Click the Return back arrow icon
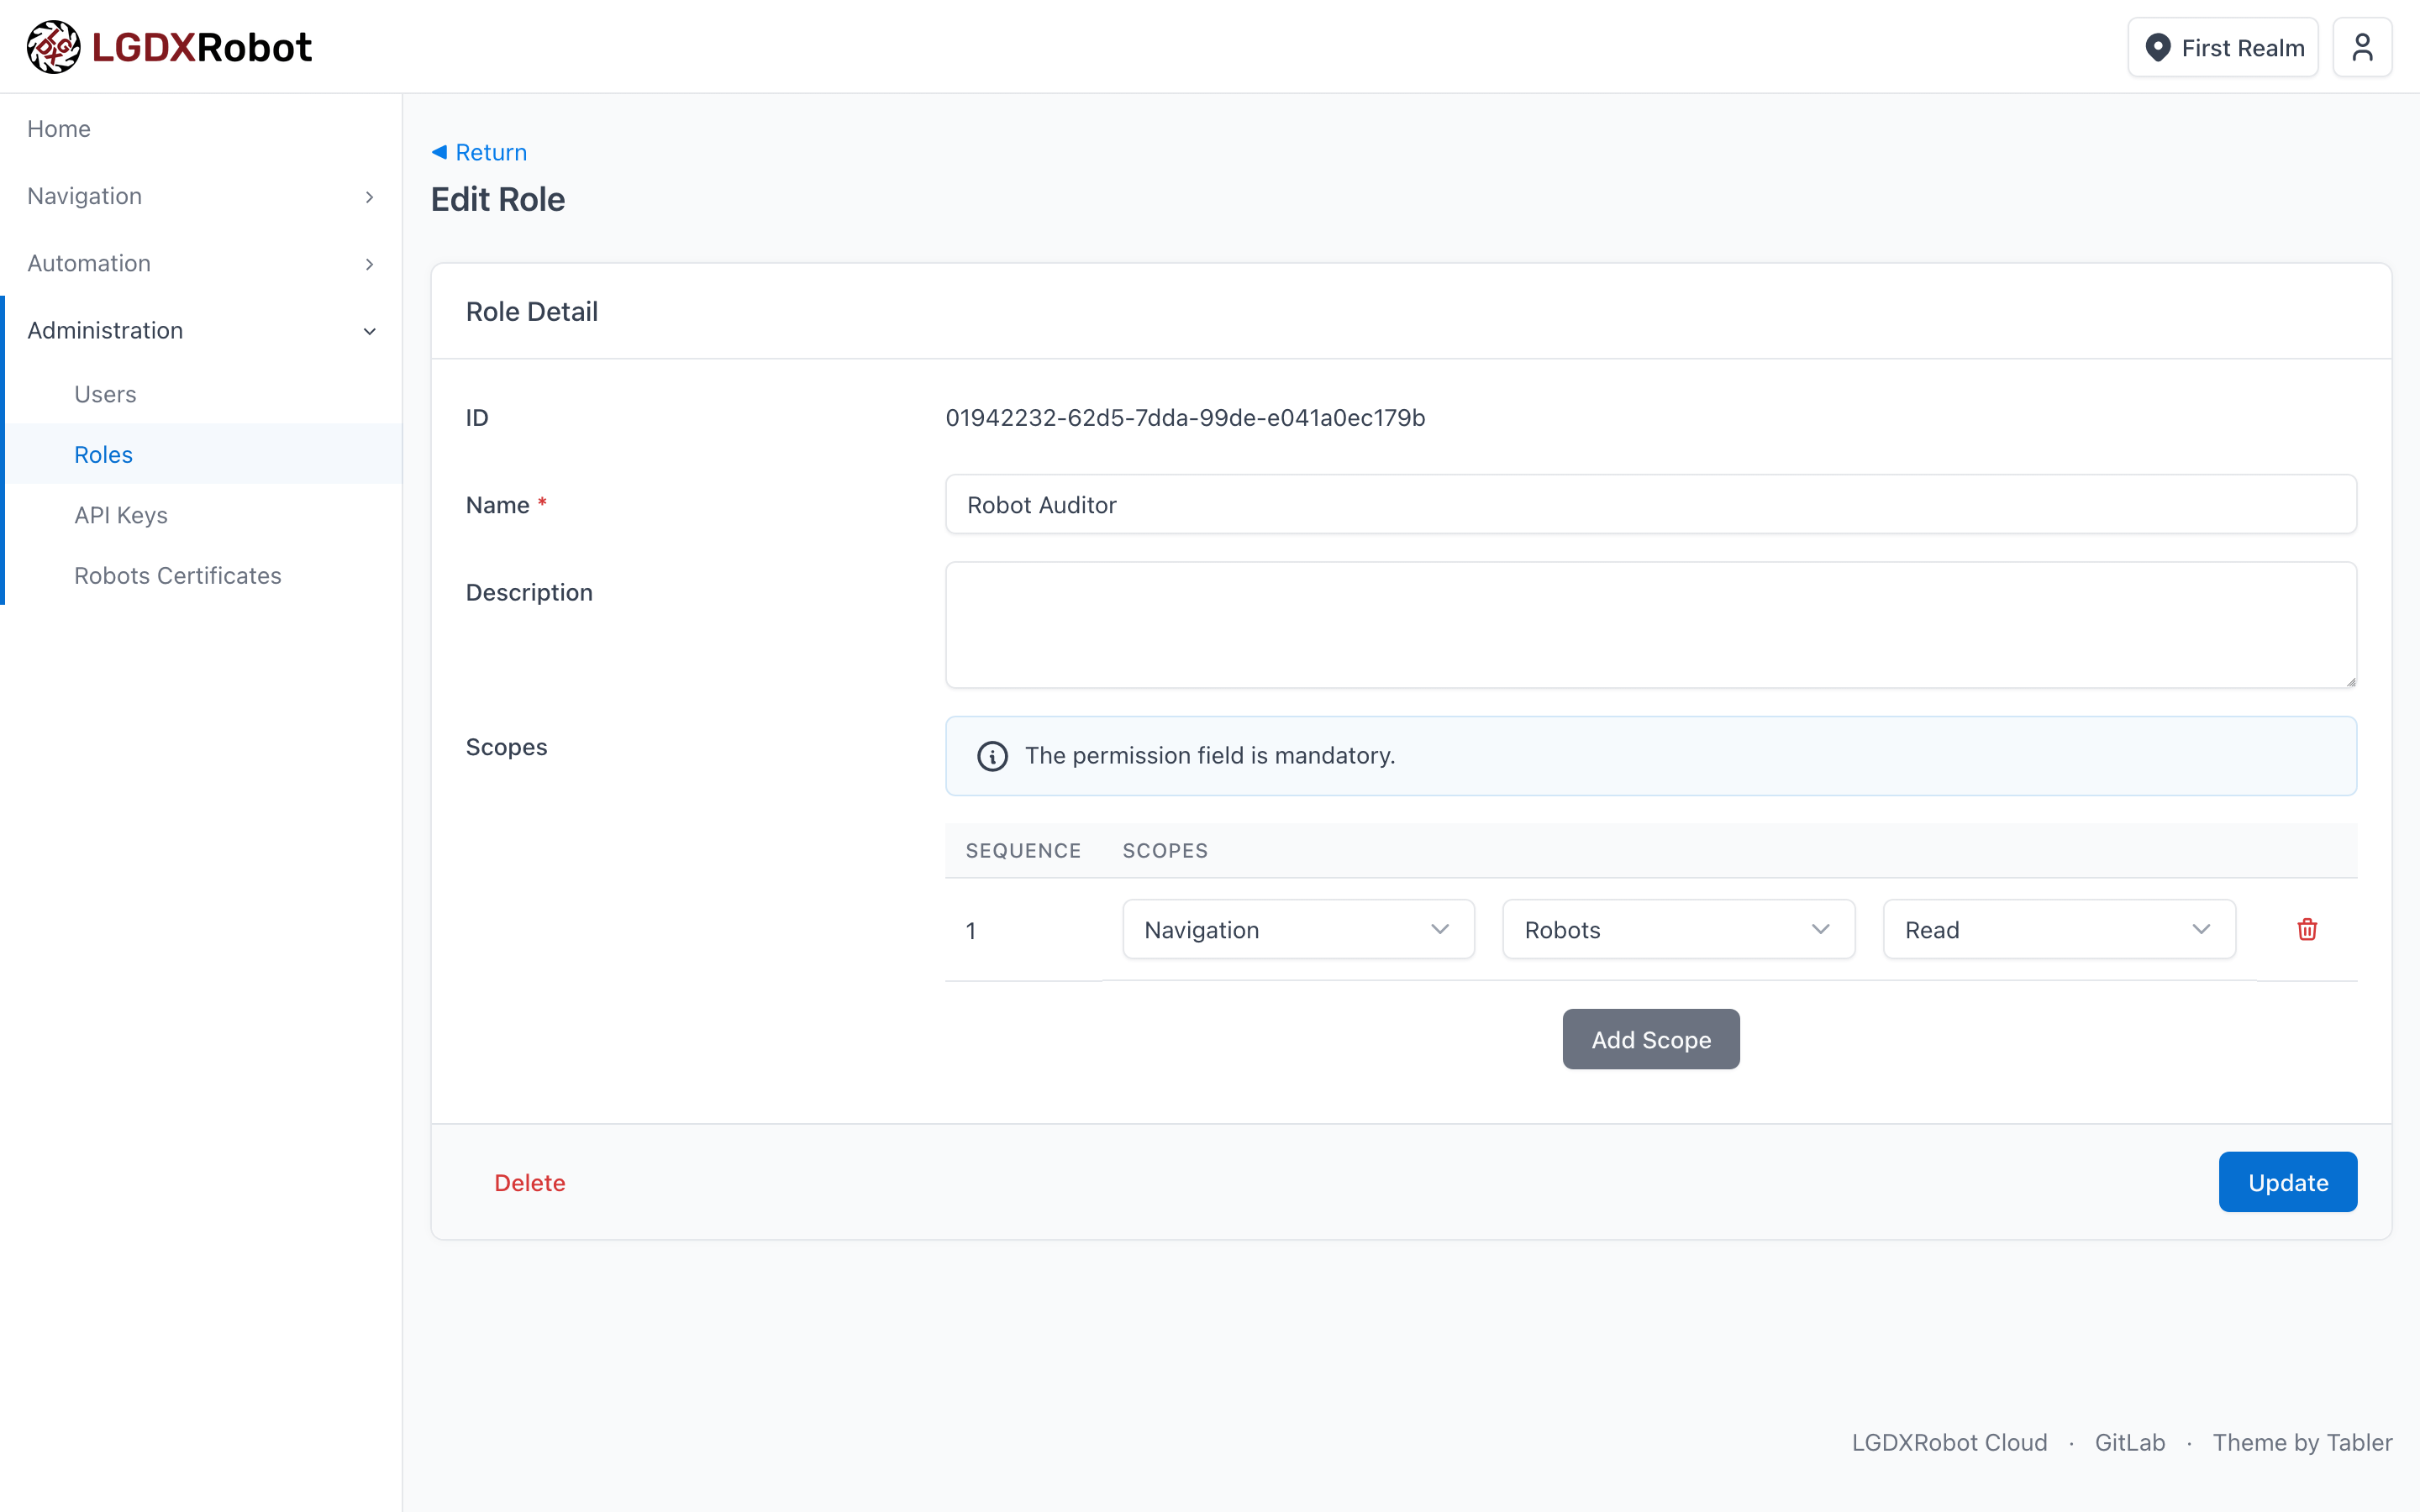2420x1512 pixels. pos(439,152)
